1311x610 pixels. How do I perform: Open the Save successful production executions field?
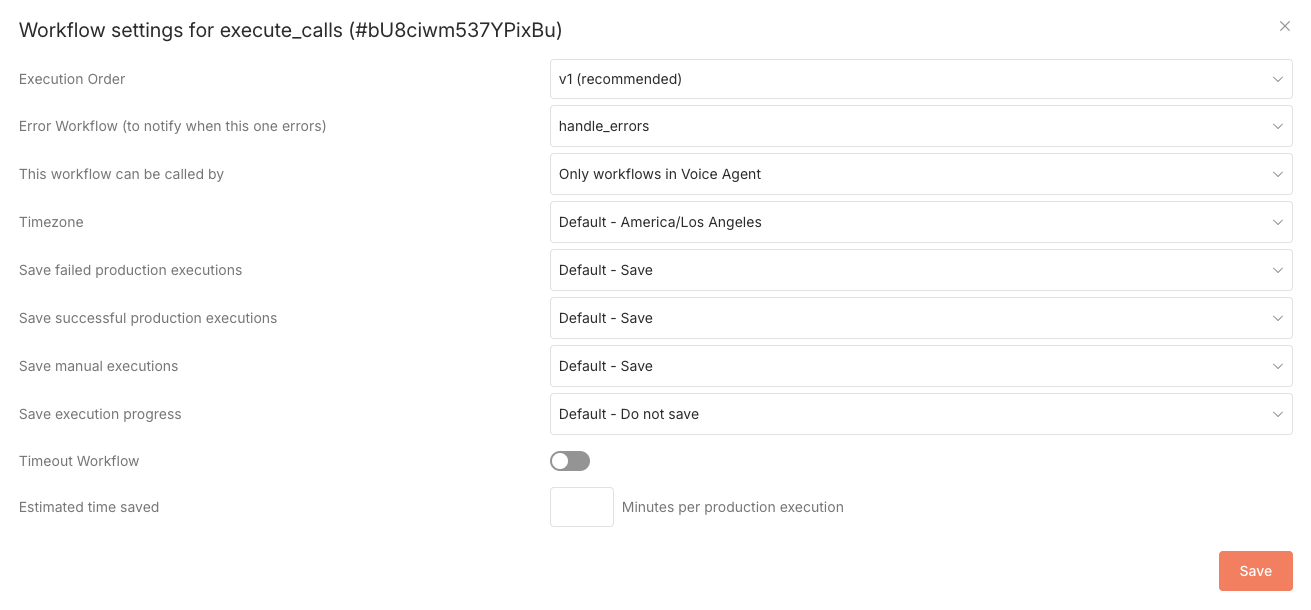[x=900, y=319]
